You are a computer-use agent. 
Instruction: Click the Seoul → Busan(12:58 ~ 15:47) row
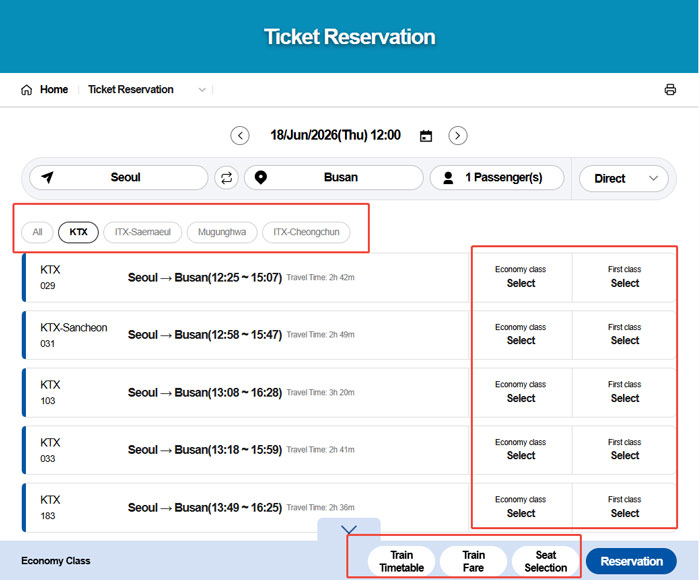246,334
